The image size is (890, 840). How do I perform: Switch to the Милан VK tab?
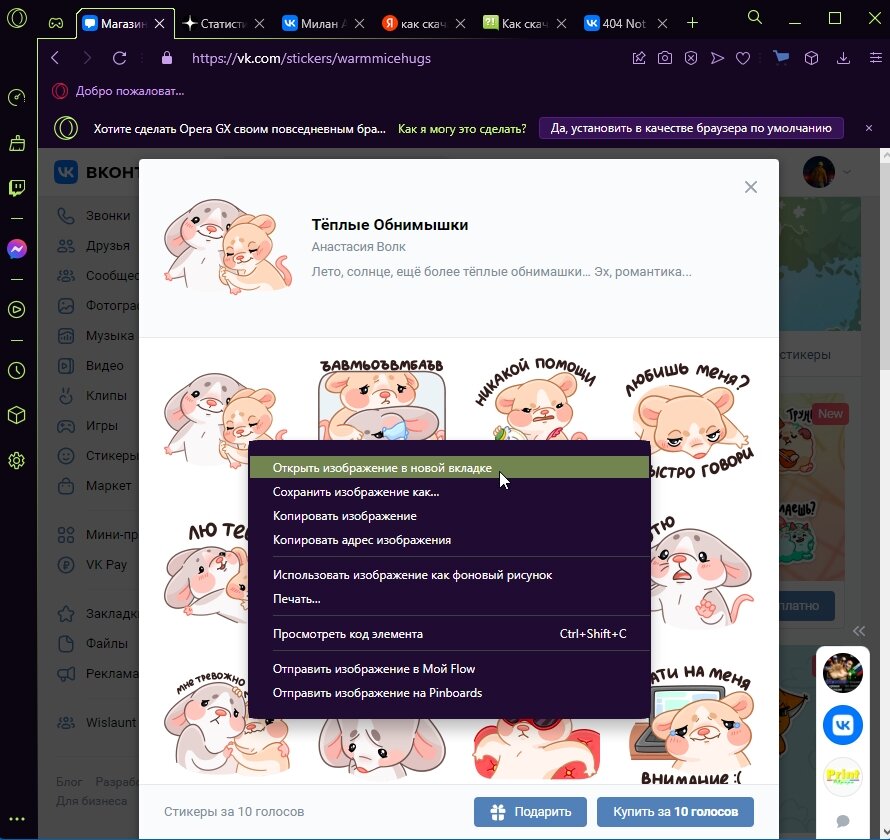[323, 24]
